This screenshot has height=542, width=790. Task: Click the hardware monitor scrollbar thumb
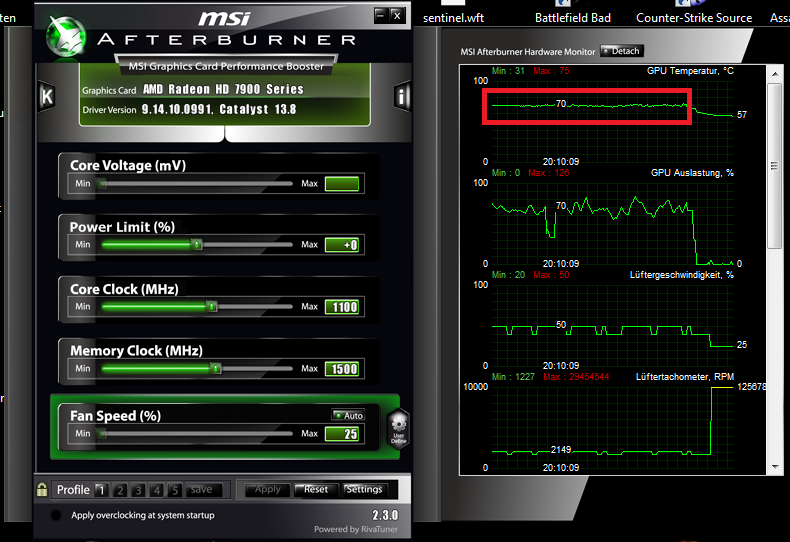click(774, 166)
